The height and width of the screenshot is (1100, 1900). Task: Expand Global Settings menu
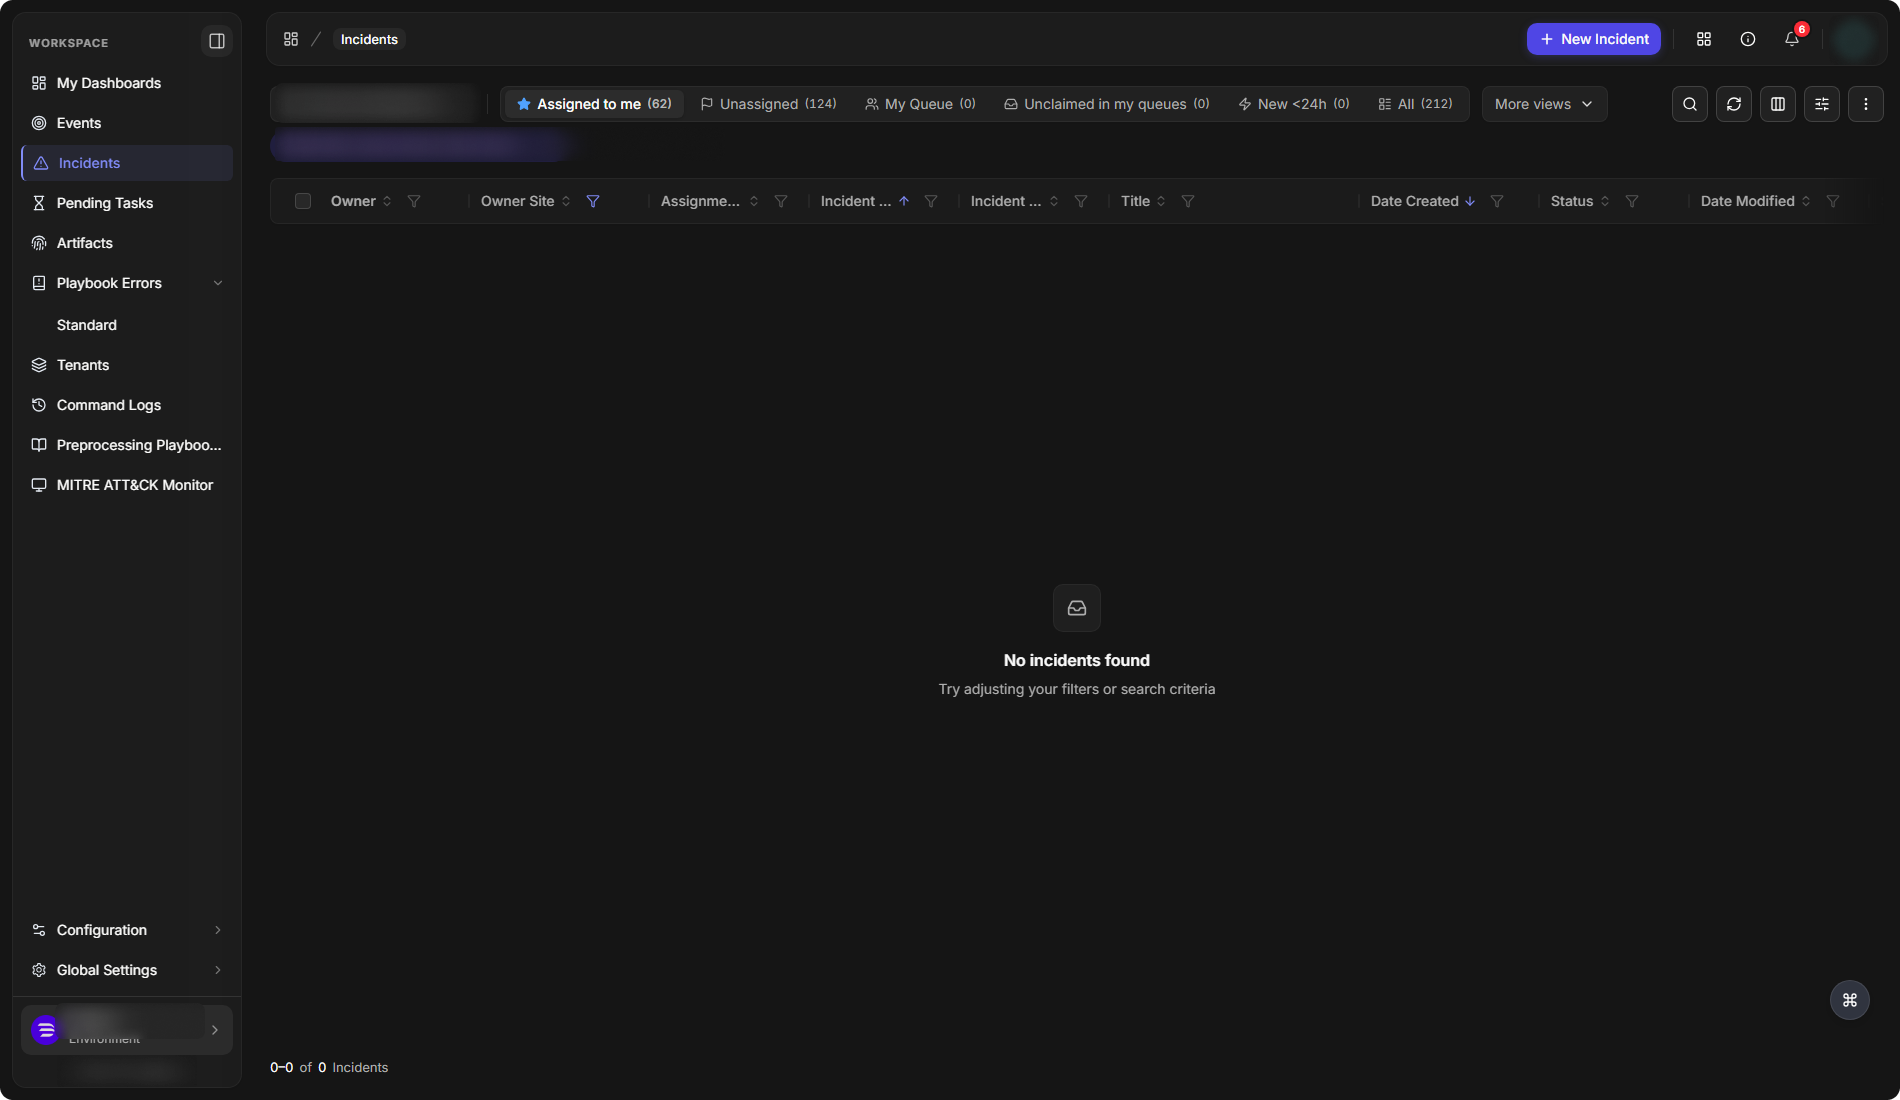pyautogui.click(x=127, y=970)
